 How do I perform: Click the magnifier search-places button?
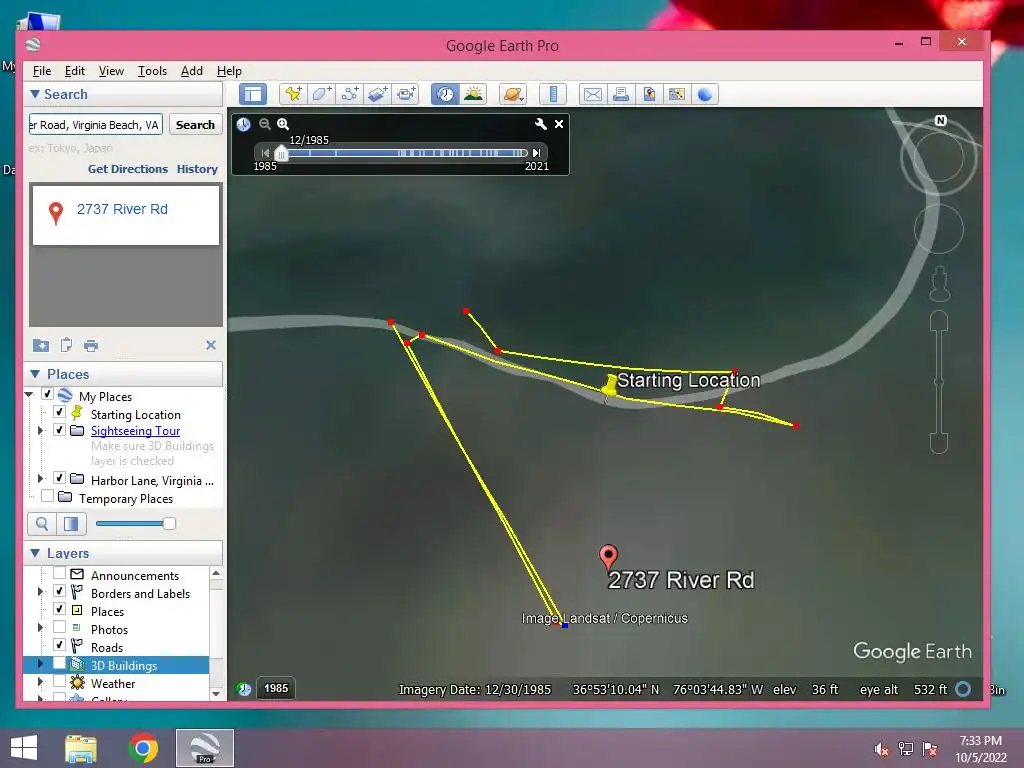tap(42, 524)
